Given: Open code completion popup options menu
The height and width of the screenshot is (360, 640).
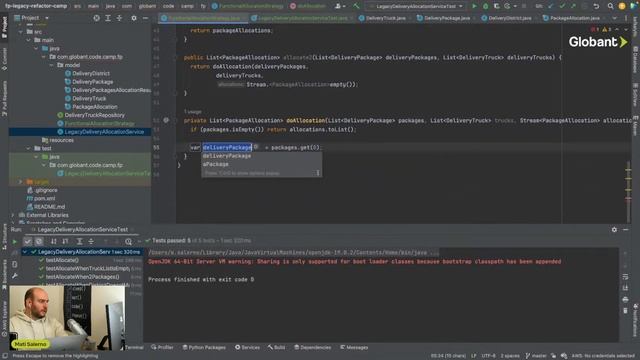Looking at the screenshot, I should click(x=318, y=173).
